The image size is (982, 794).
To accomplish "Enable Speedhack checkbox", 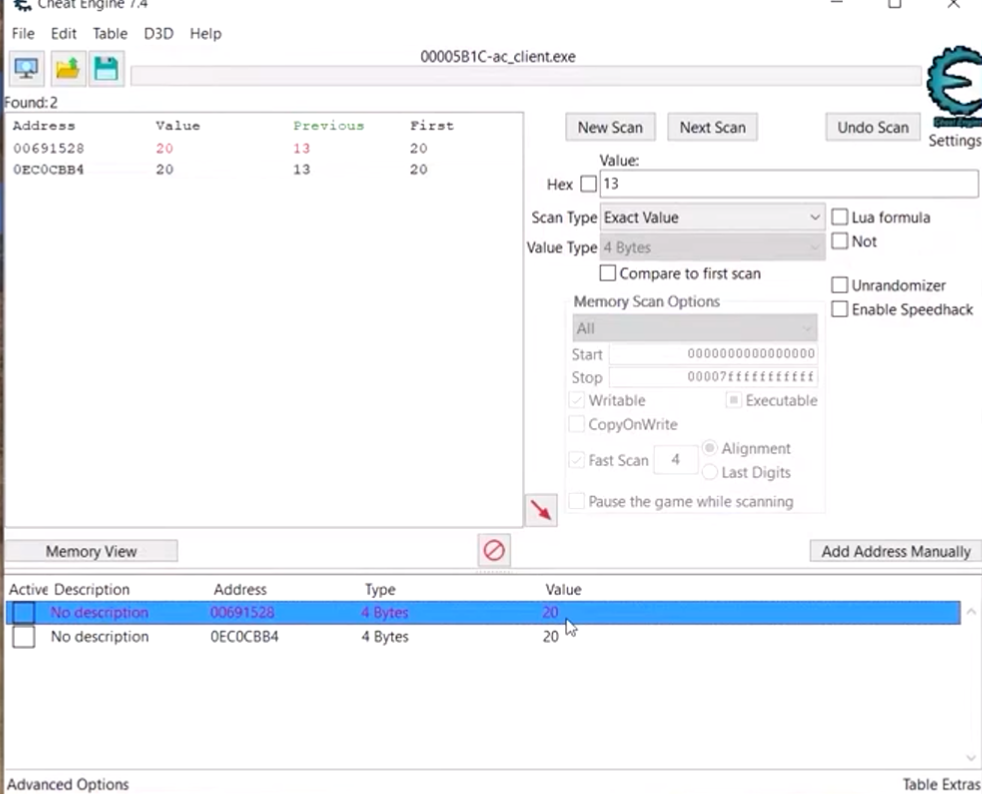I will coord(840,309).
